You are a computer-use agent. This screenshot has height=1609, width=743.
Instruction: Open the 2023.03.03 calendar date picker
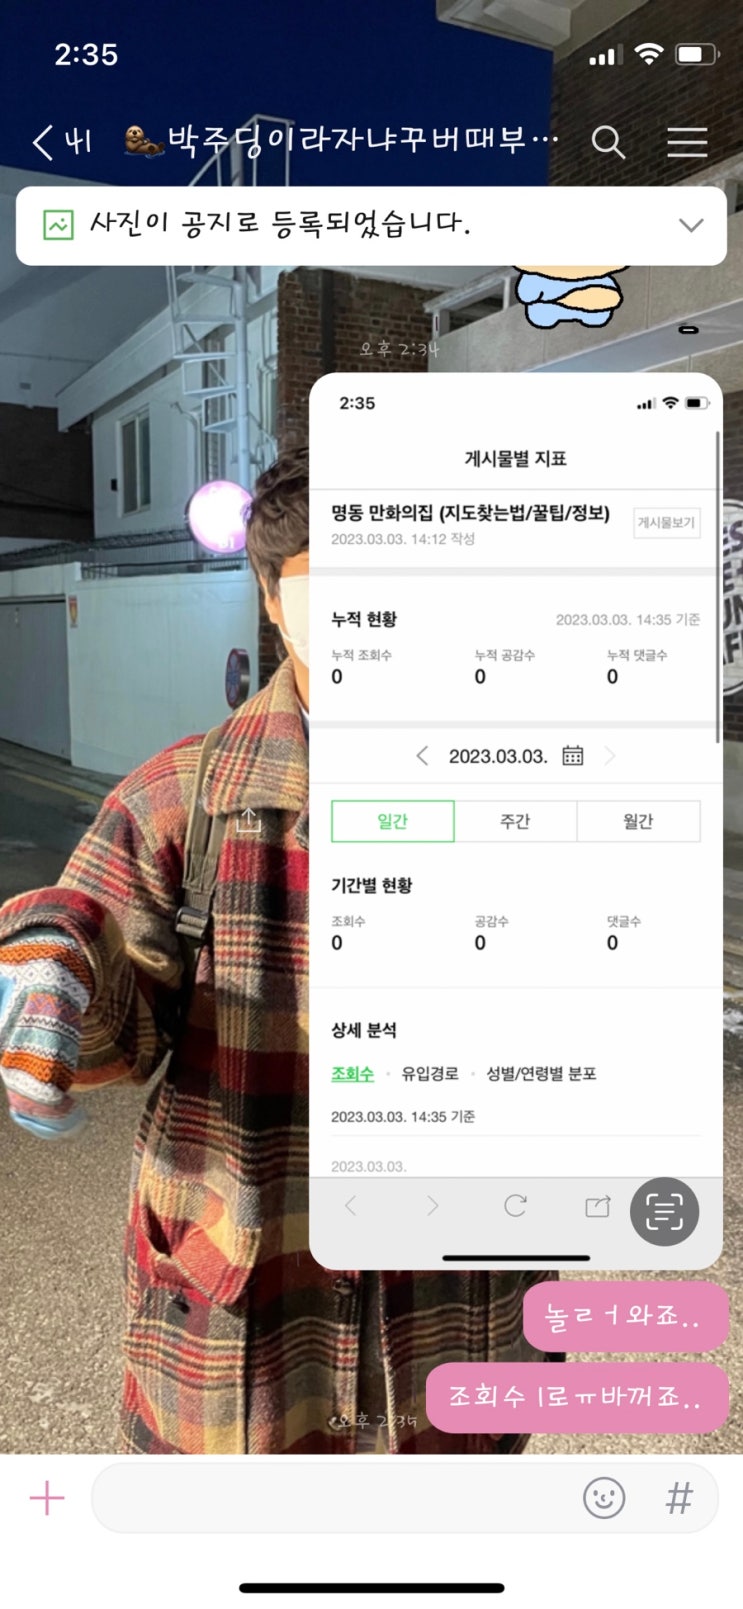pyautogui.click(x=572, y=755)
